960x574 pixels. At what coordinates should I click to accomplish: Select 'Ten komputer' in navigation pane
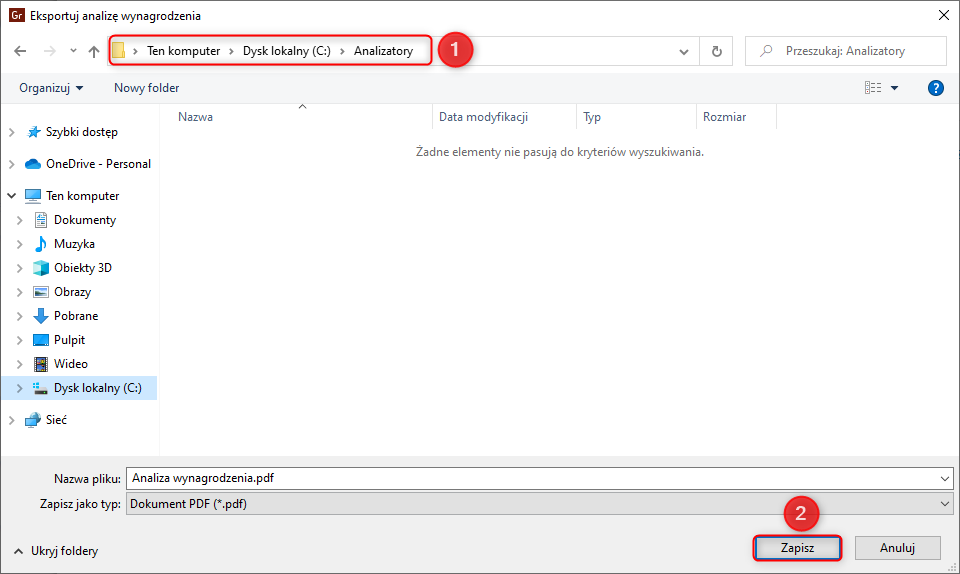click(x=82, y=196)
